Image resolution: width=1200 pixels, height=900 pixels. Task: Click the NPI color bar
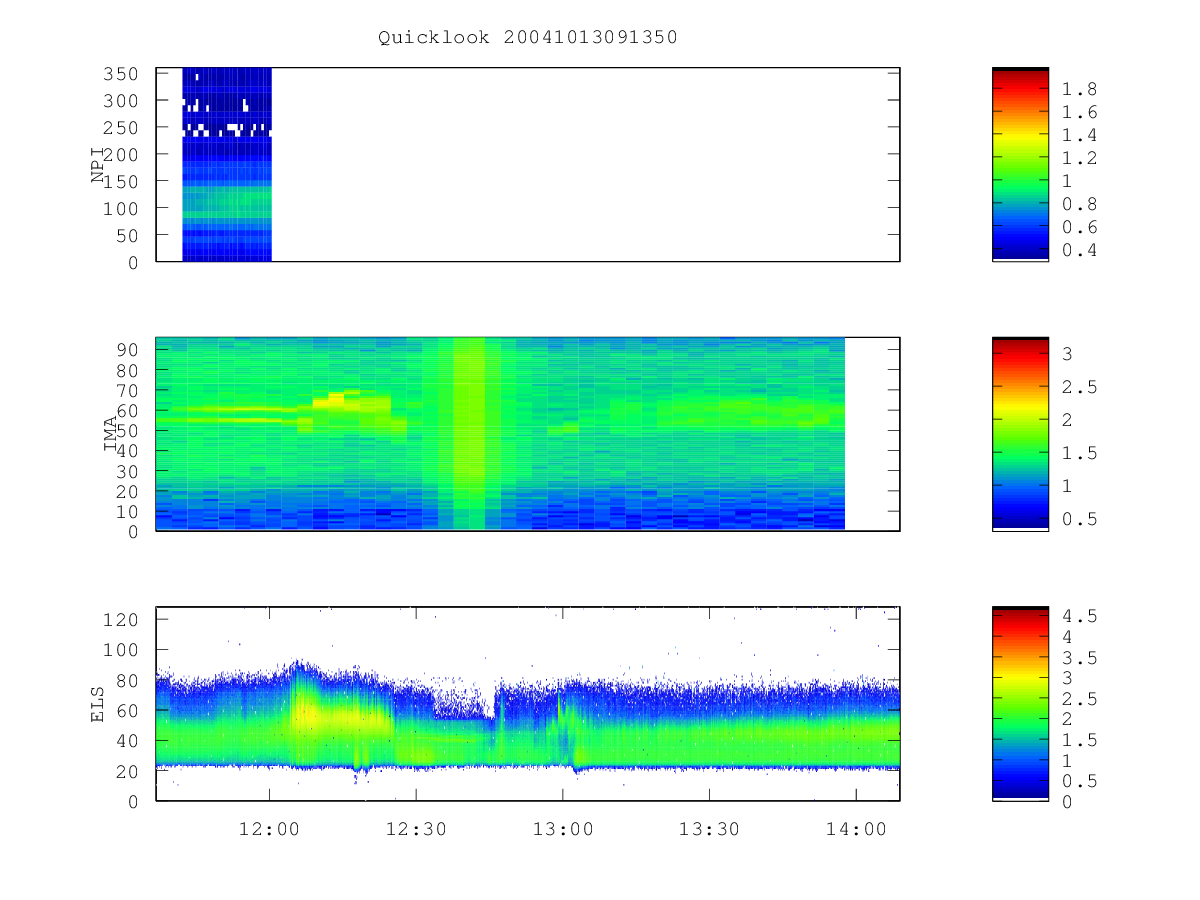pos(1020,165)
